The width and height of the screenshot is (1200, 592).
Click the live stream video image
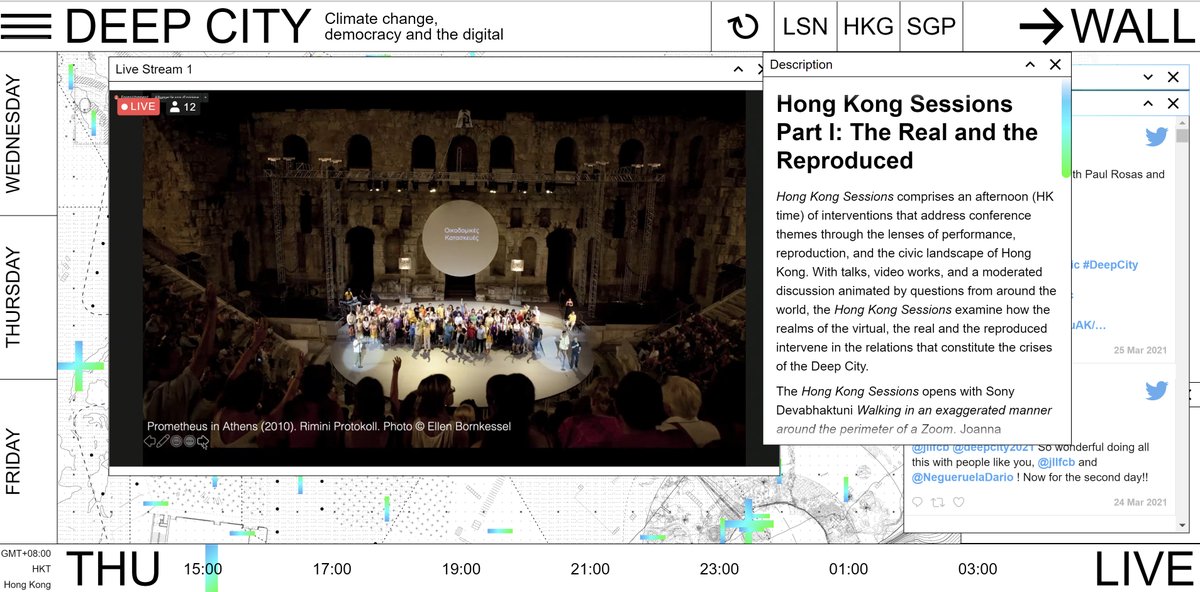[x=444, y=278]
